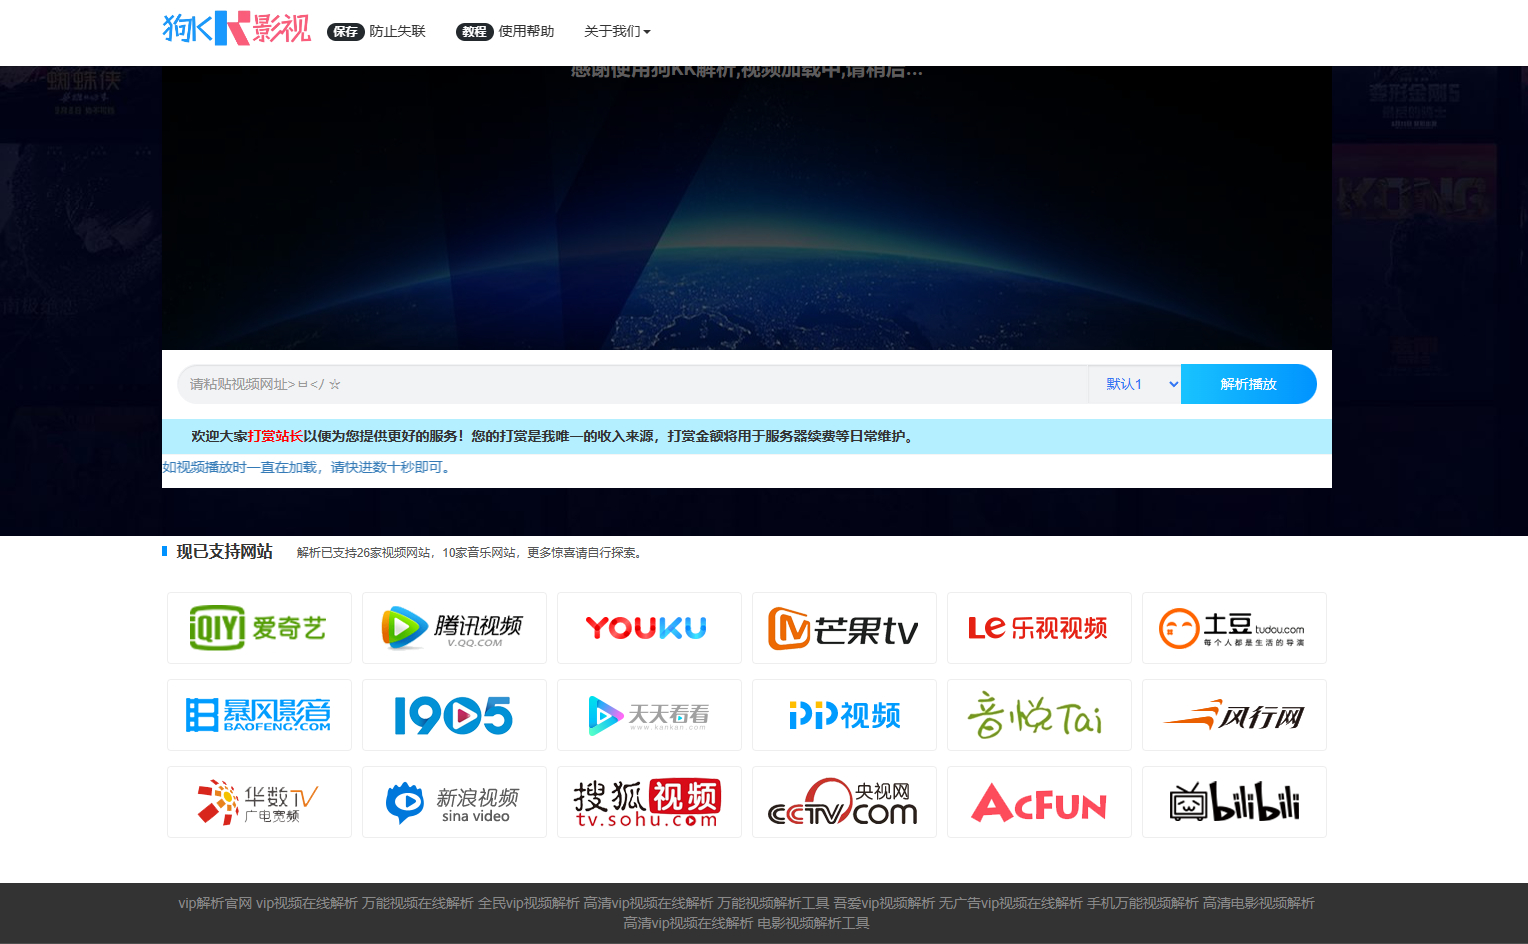Select the Sohu video logo
The image size is (1528, 944).
click(649, 802)
